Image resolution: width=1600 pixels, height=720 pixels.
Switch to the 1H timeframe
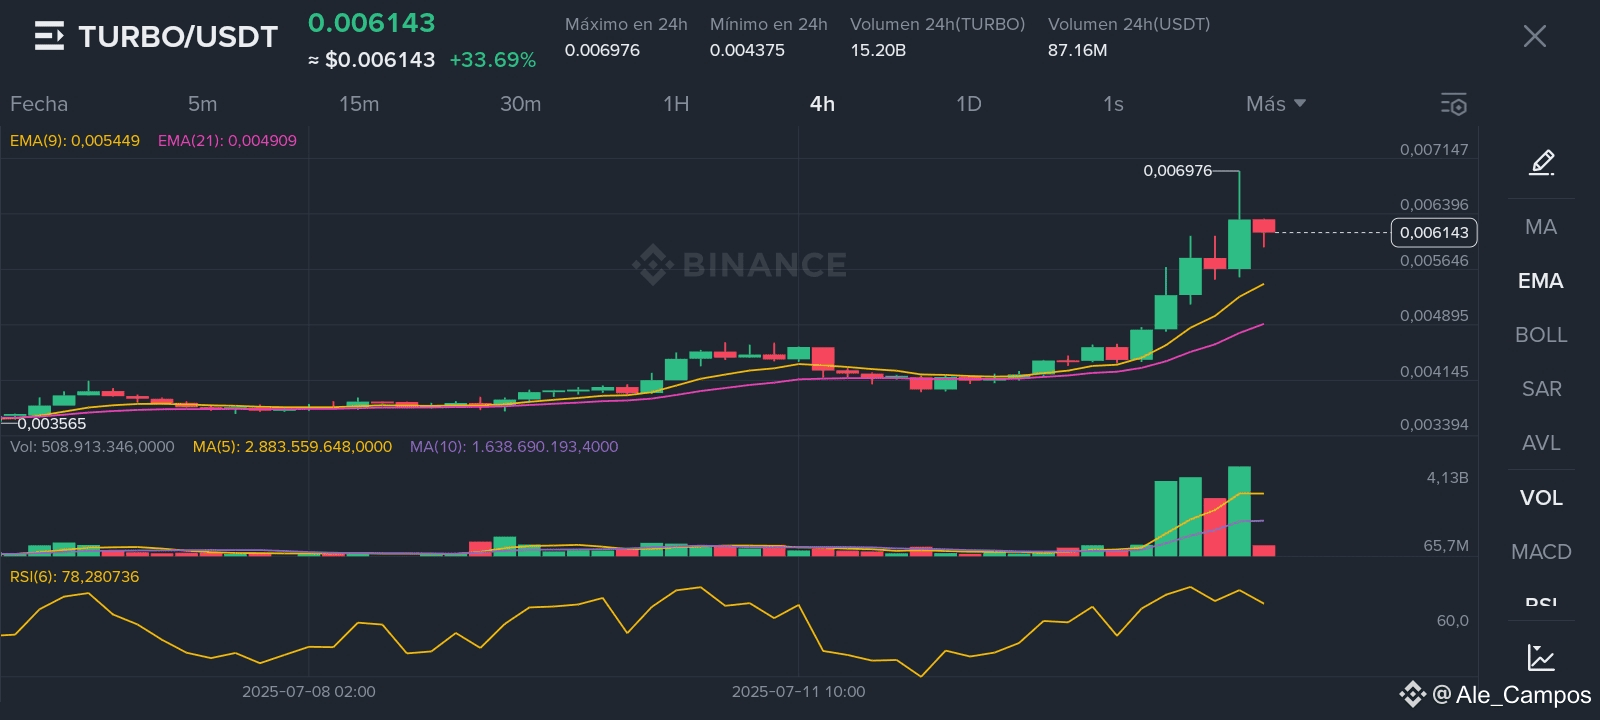click(676, 104)
